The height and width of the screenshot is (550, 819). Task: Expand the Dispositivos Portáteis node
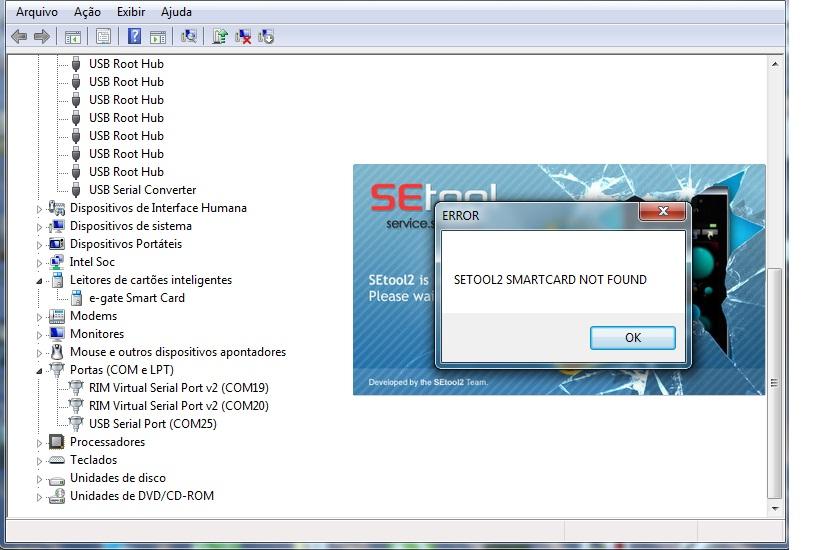pos(39,245)
